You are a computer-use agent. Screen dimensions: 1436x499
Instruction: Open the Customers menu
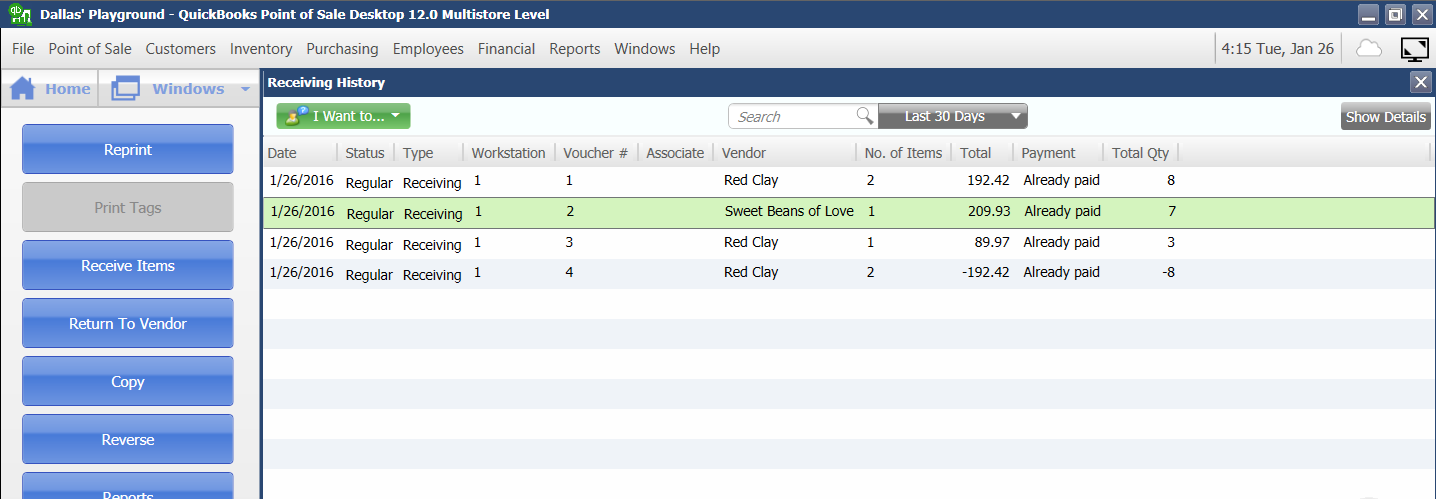(x=181, y=49)
